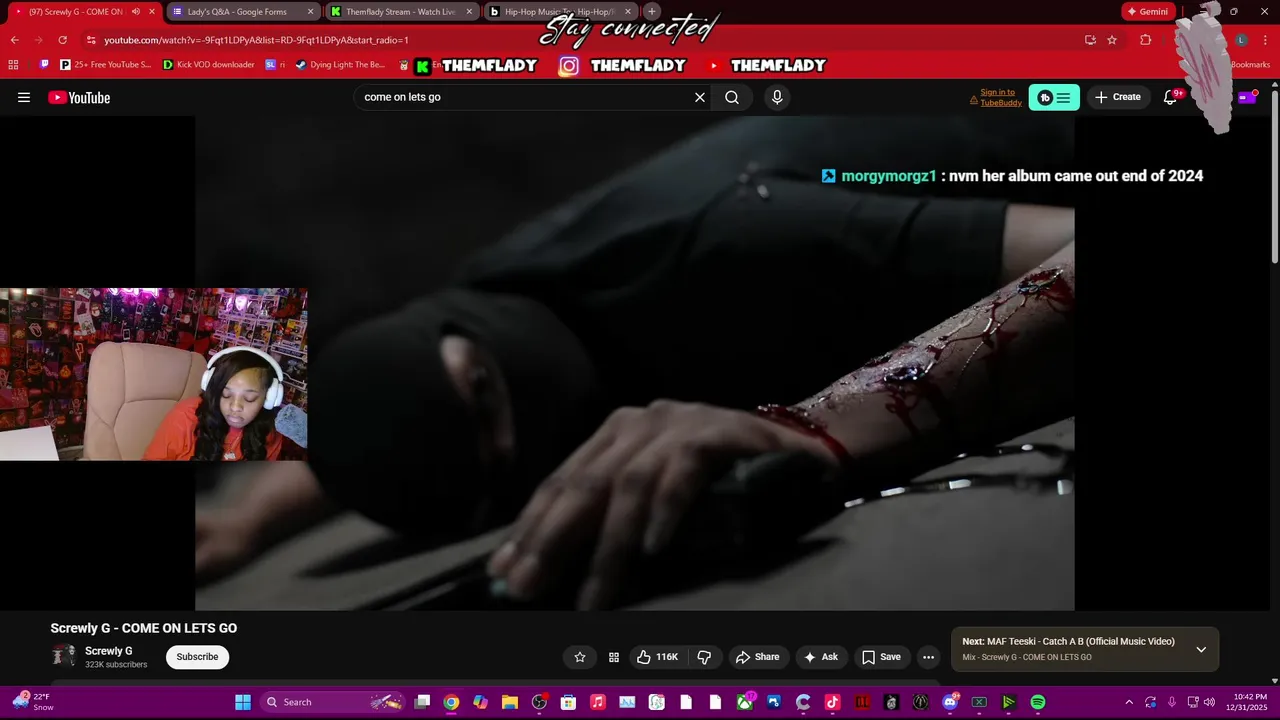The image size is (1280, 720).
Task: Reload the current page
Action: (62, 40)
